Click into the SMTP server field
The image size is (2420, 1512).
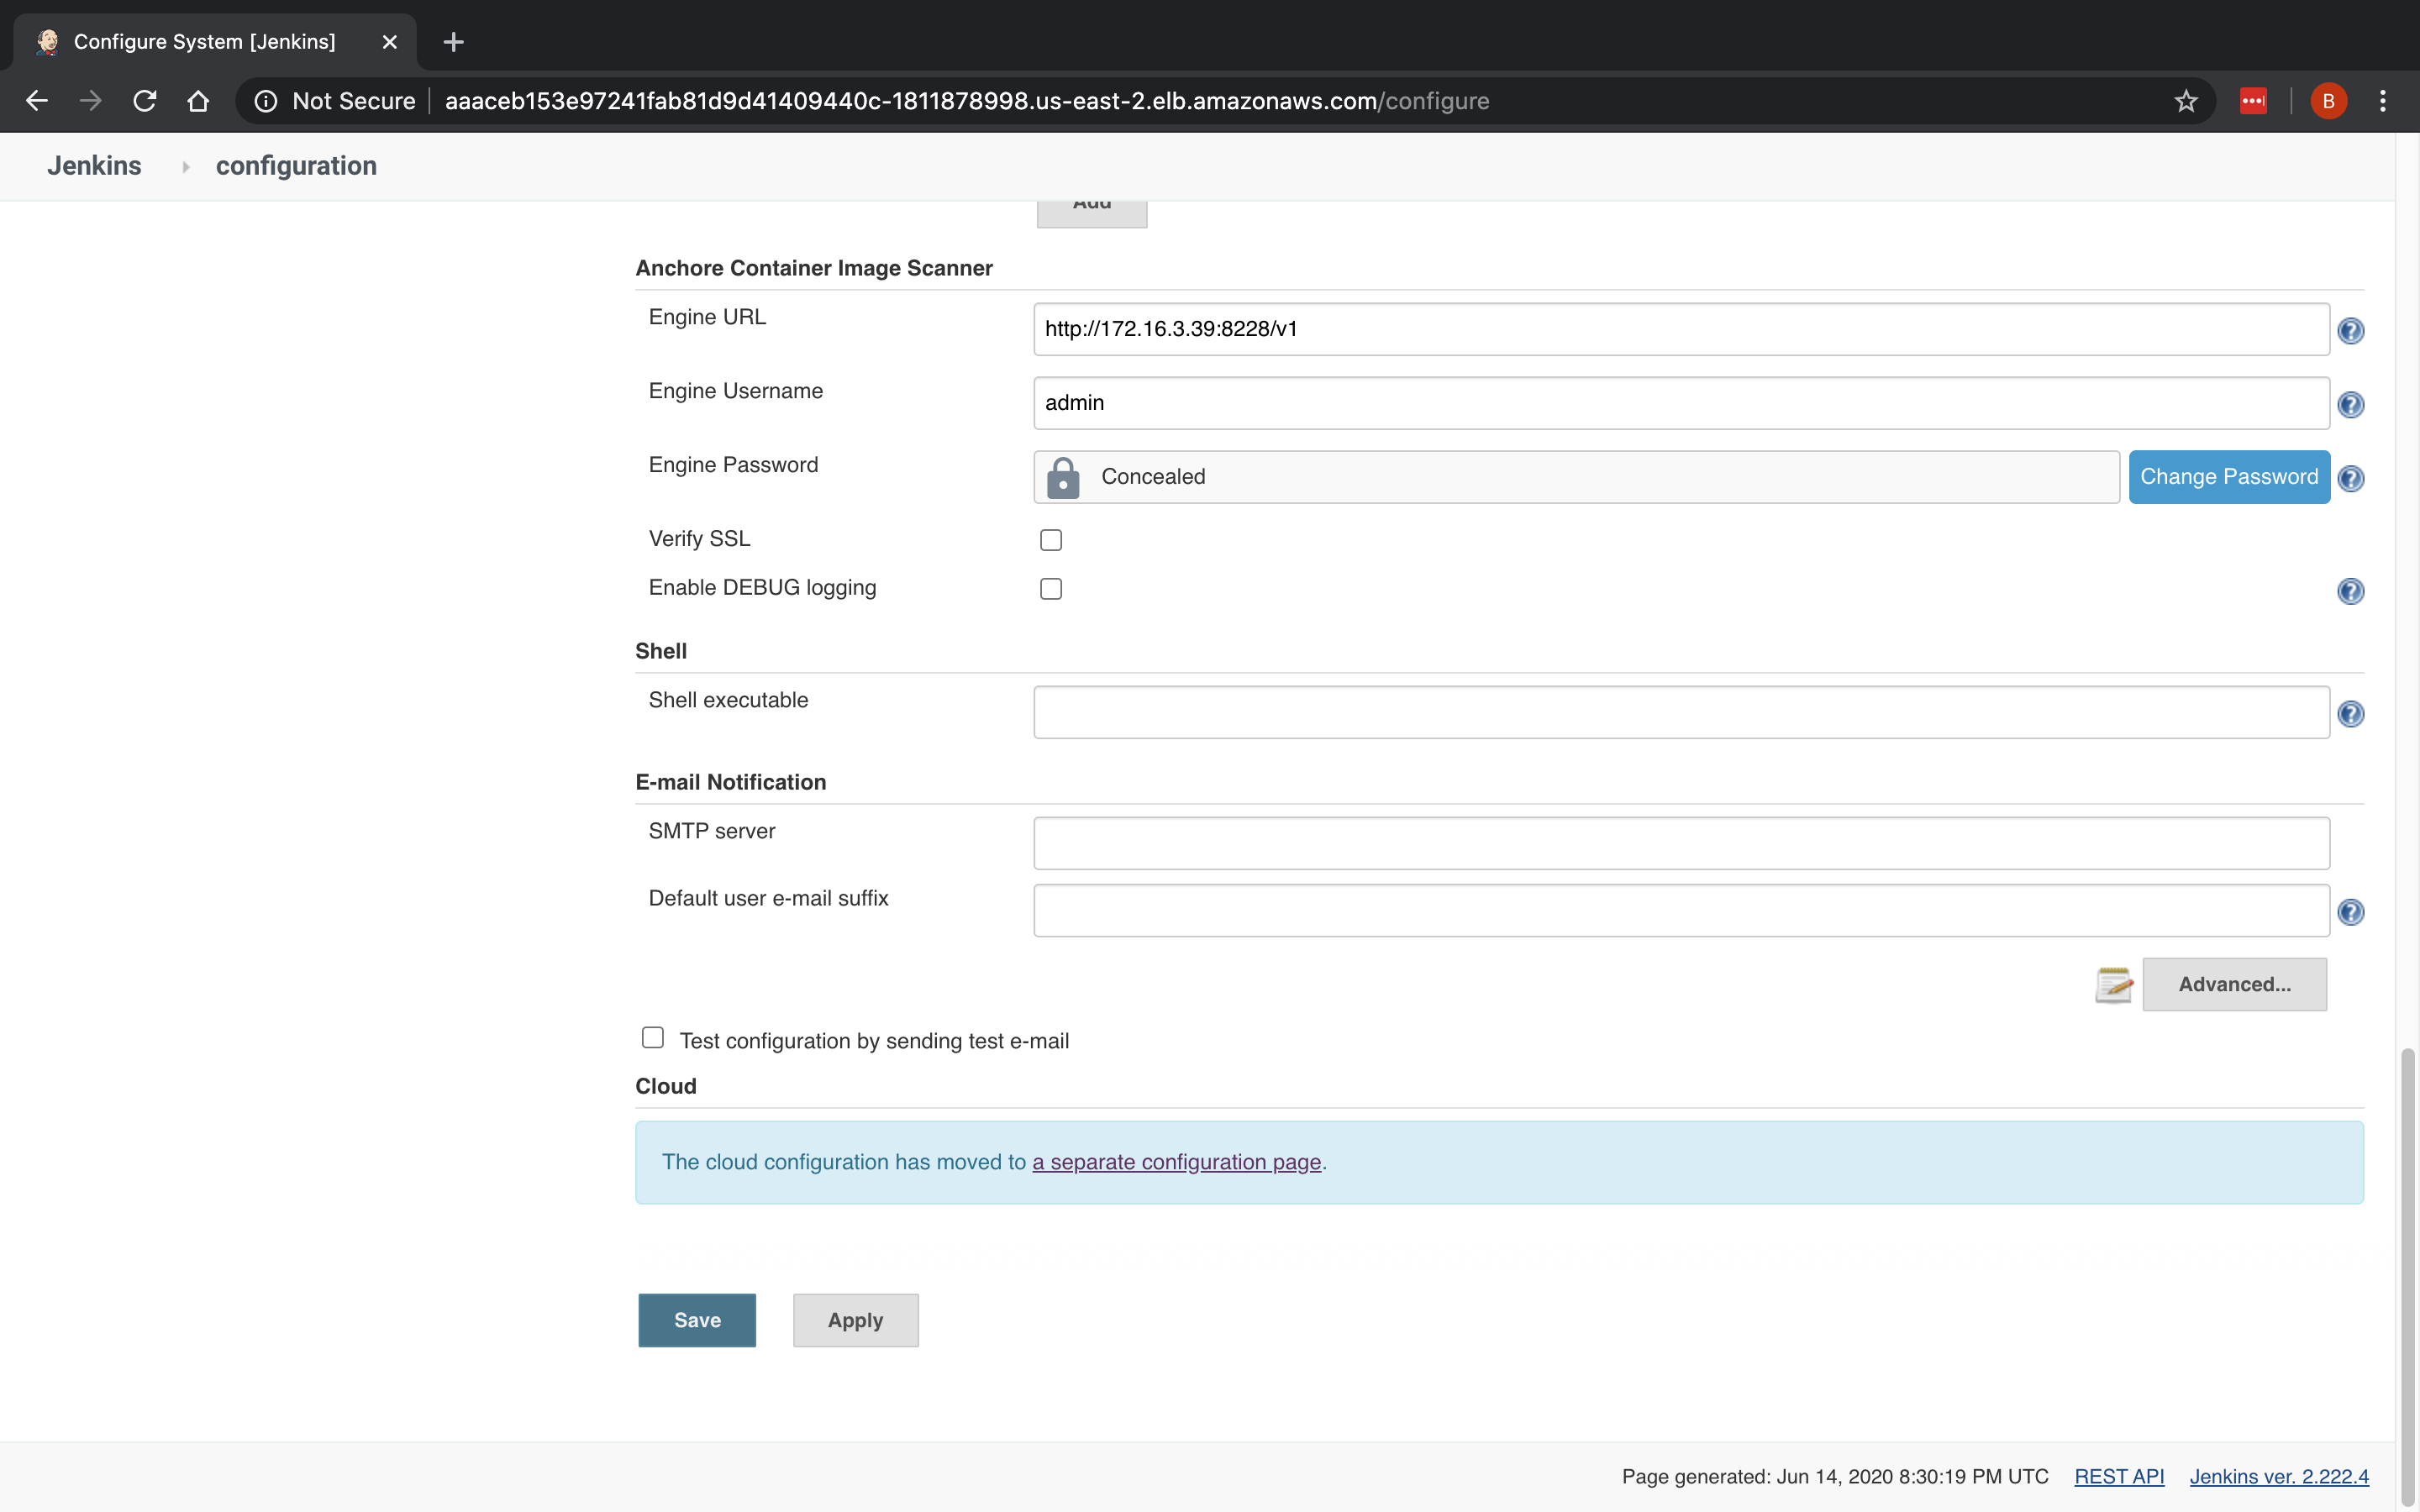tap(1681, 843)
